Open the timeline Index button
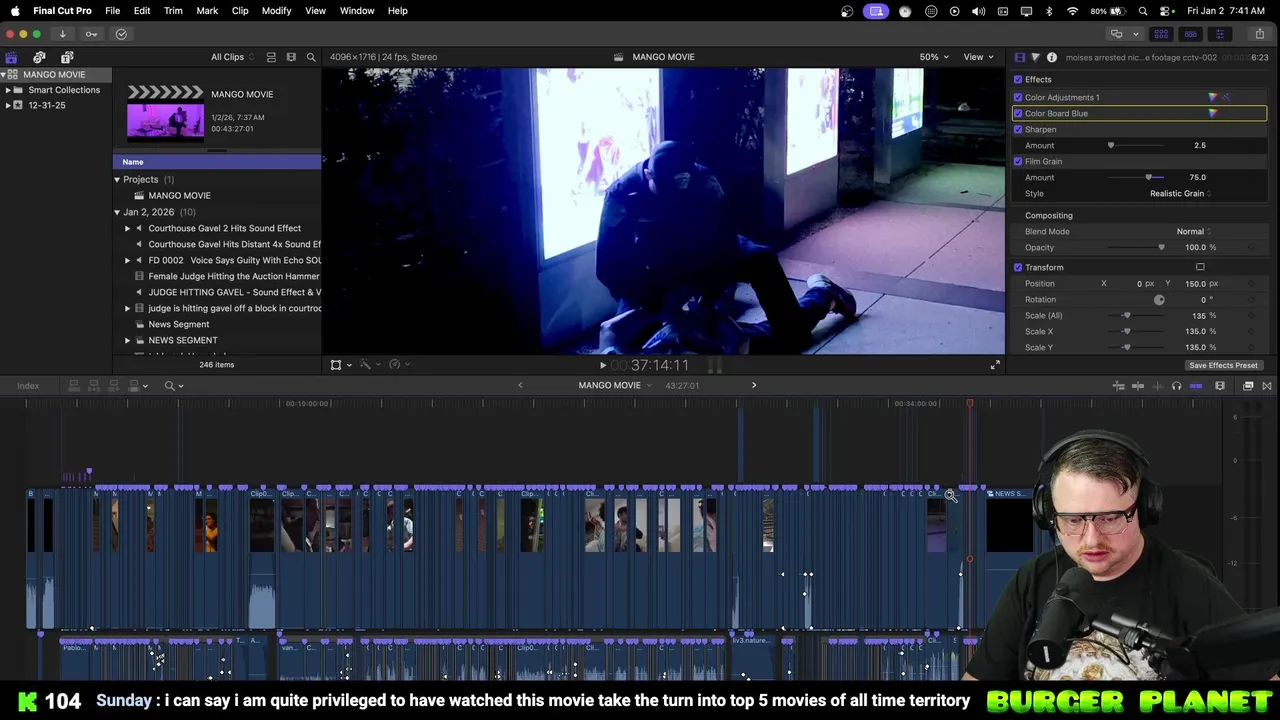Screen dimensions: 1280x720 click(x=28, y=386)
